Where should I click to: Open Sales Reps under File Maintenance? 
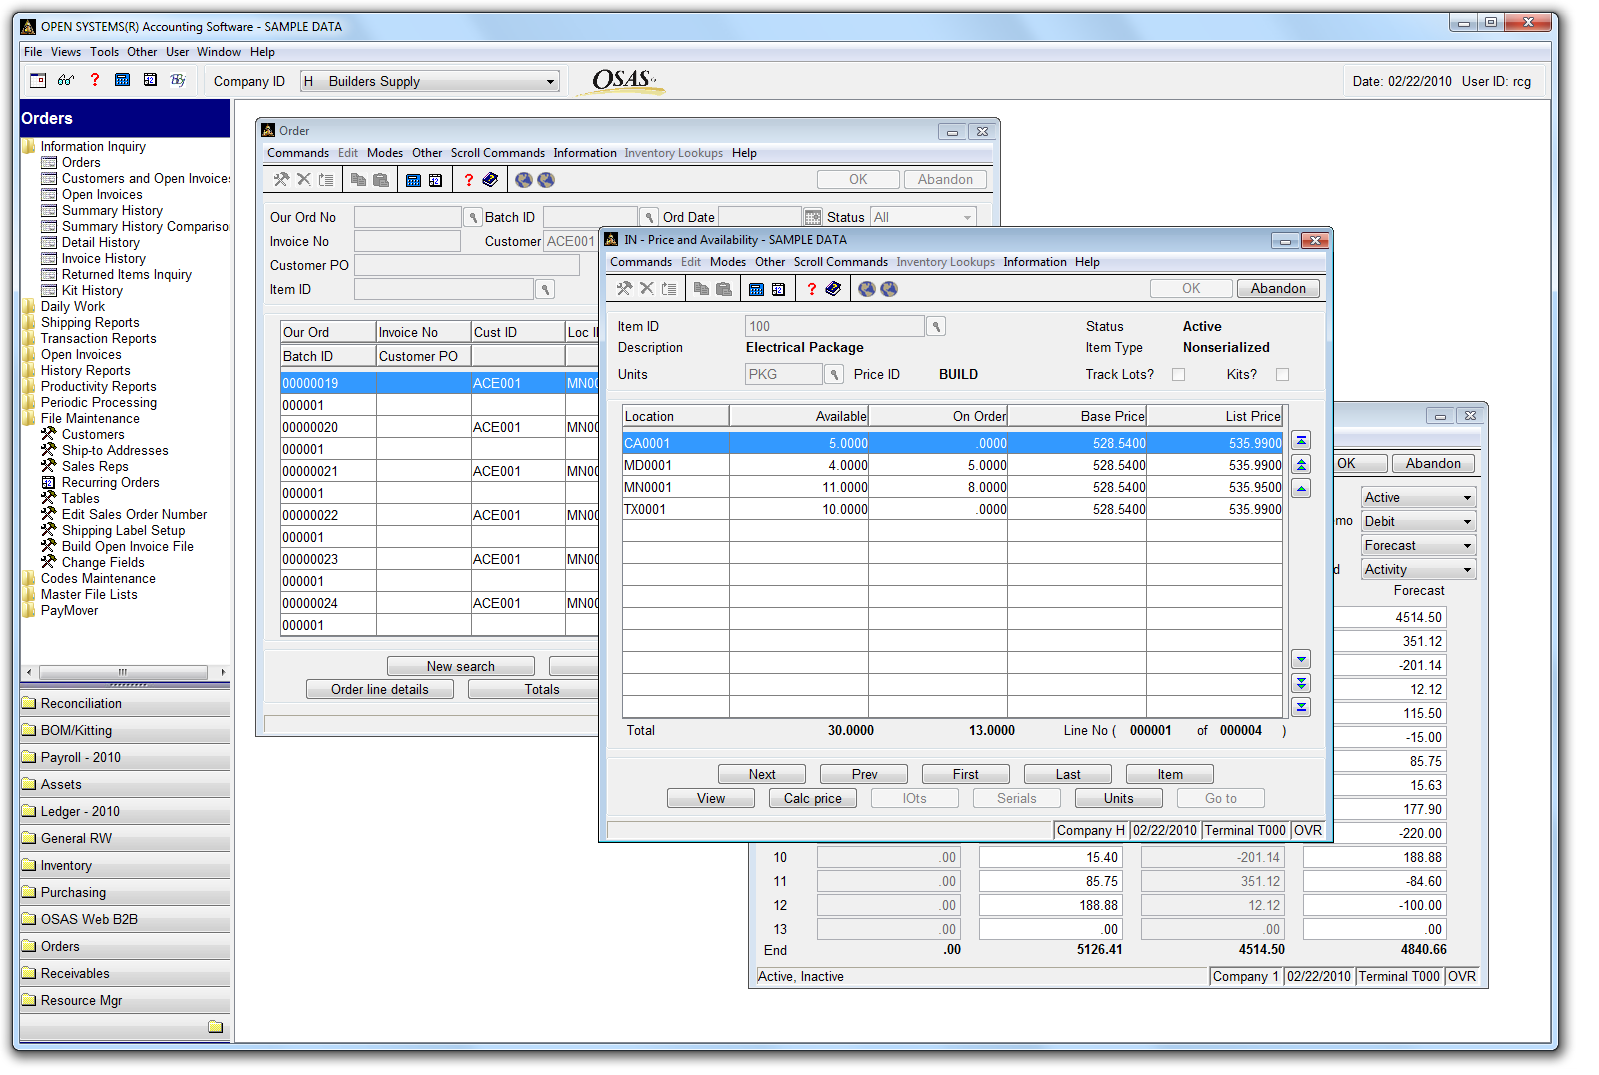[x=95, y=466]
